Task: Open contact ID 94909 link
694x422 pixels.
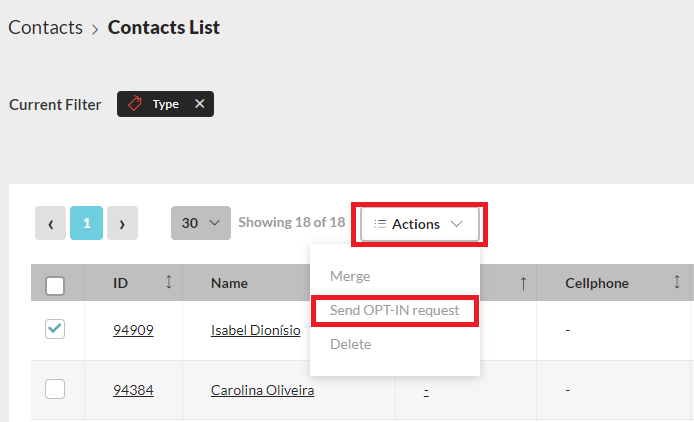Action: pos(133,329)
